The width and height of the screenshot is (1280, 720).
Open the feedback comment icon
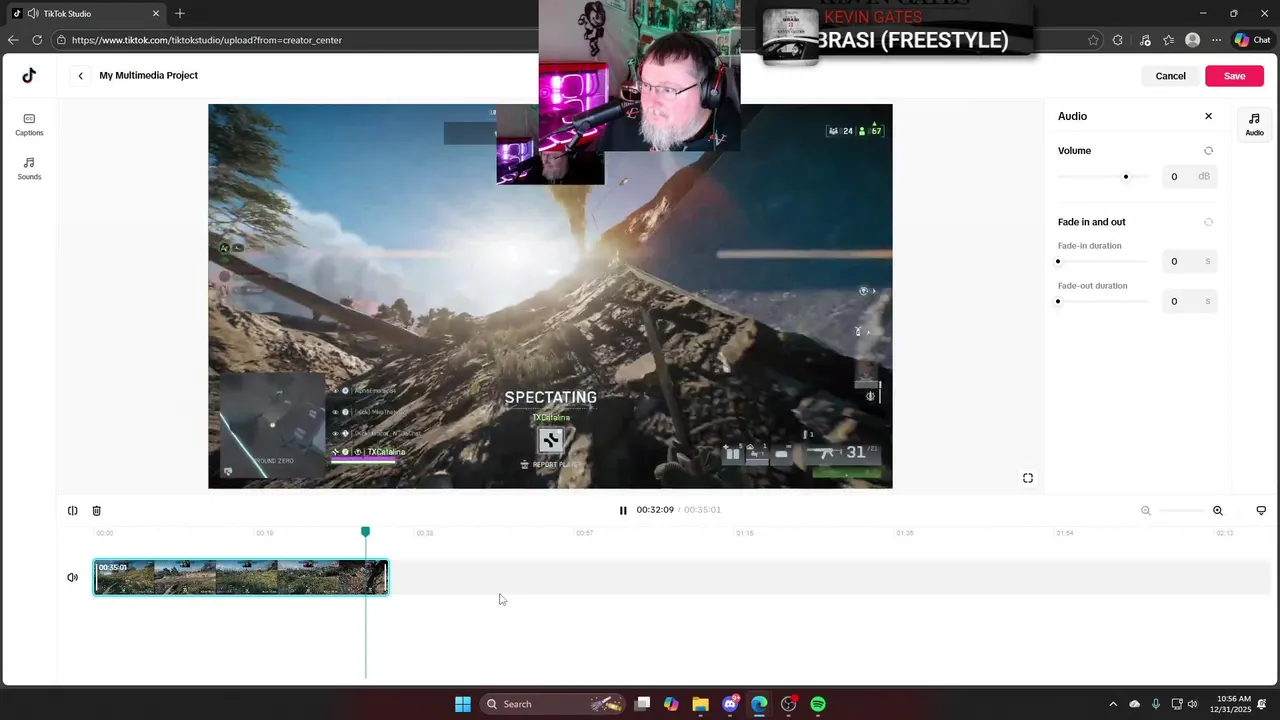click(1261, 511)
